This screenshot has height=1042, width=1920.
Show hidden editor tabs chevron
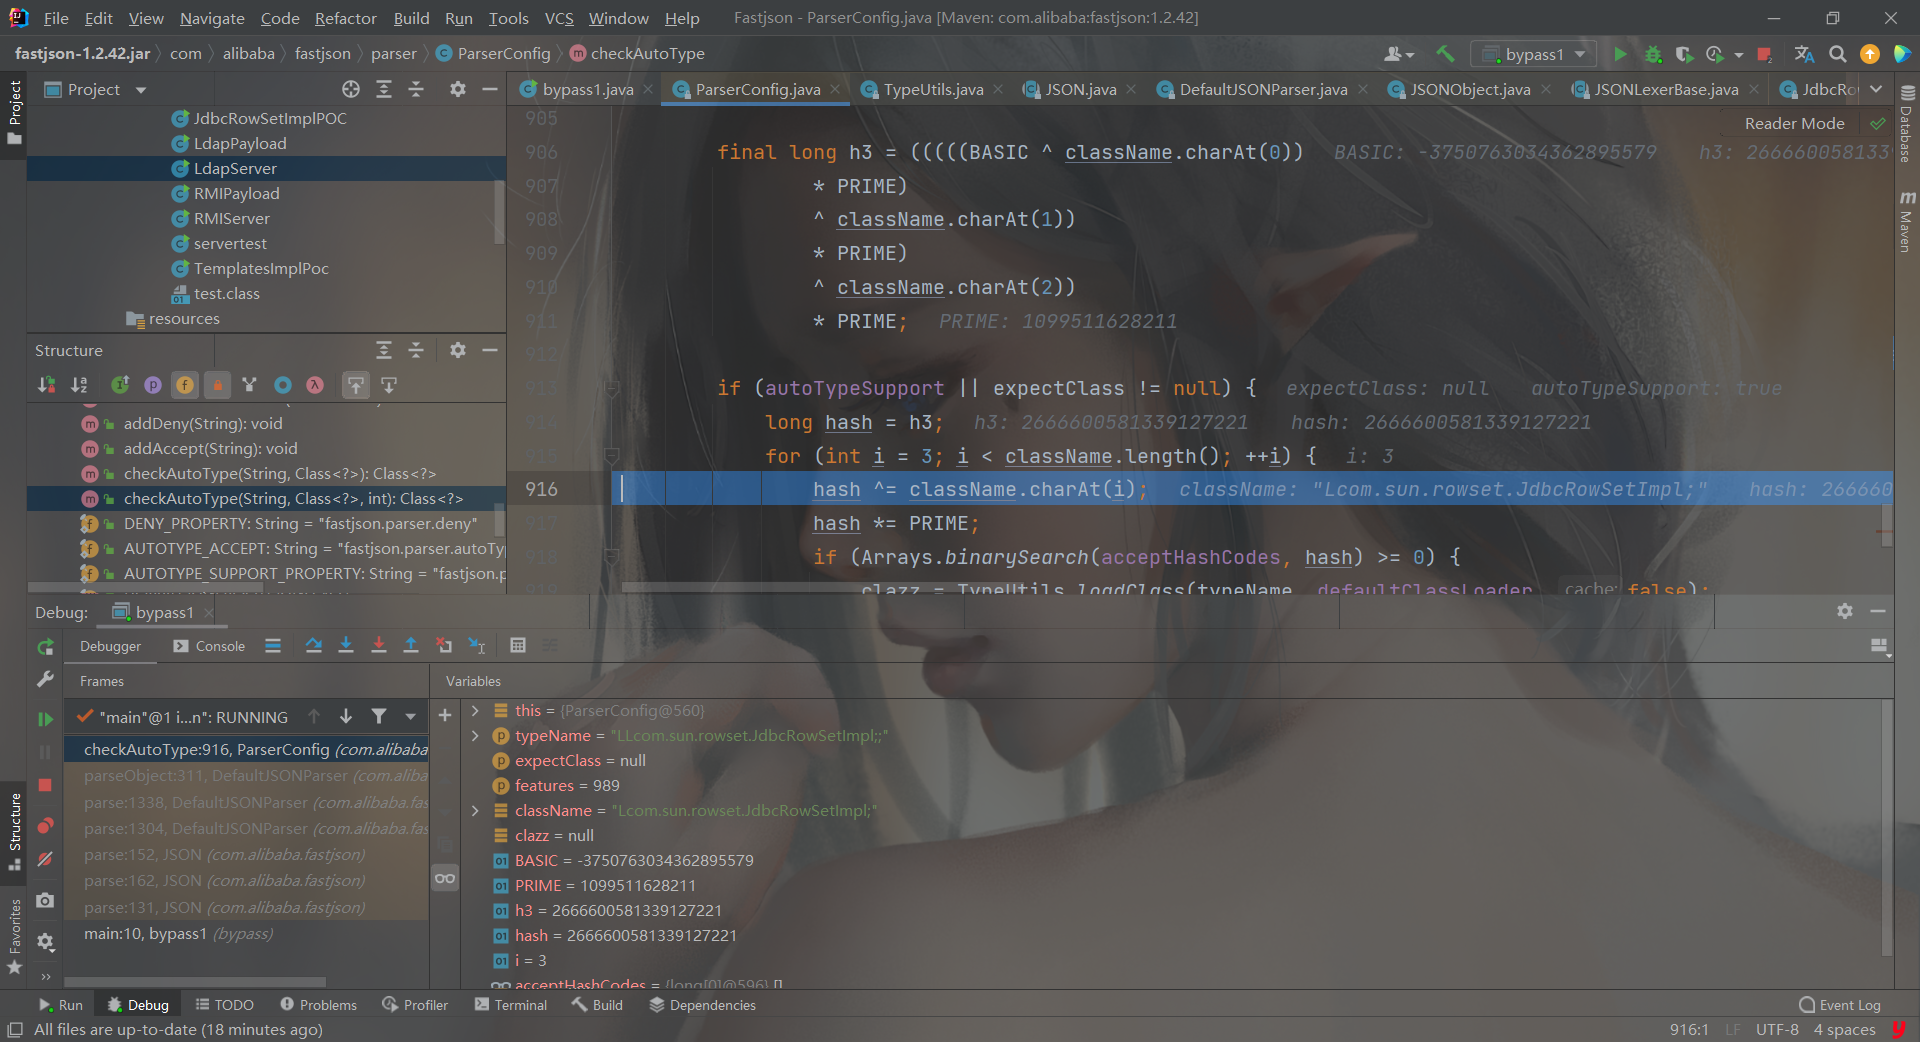[x=1876, y=89]
